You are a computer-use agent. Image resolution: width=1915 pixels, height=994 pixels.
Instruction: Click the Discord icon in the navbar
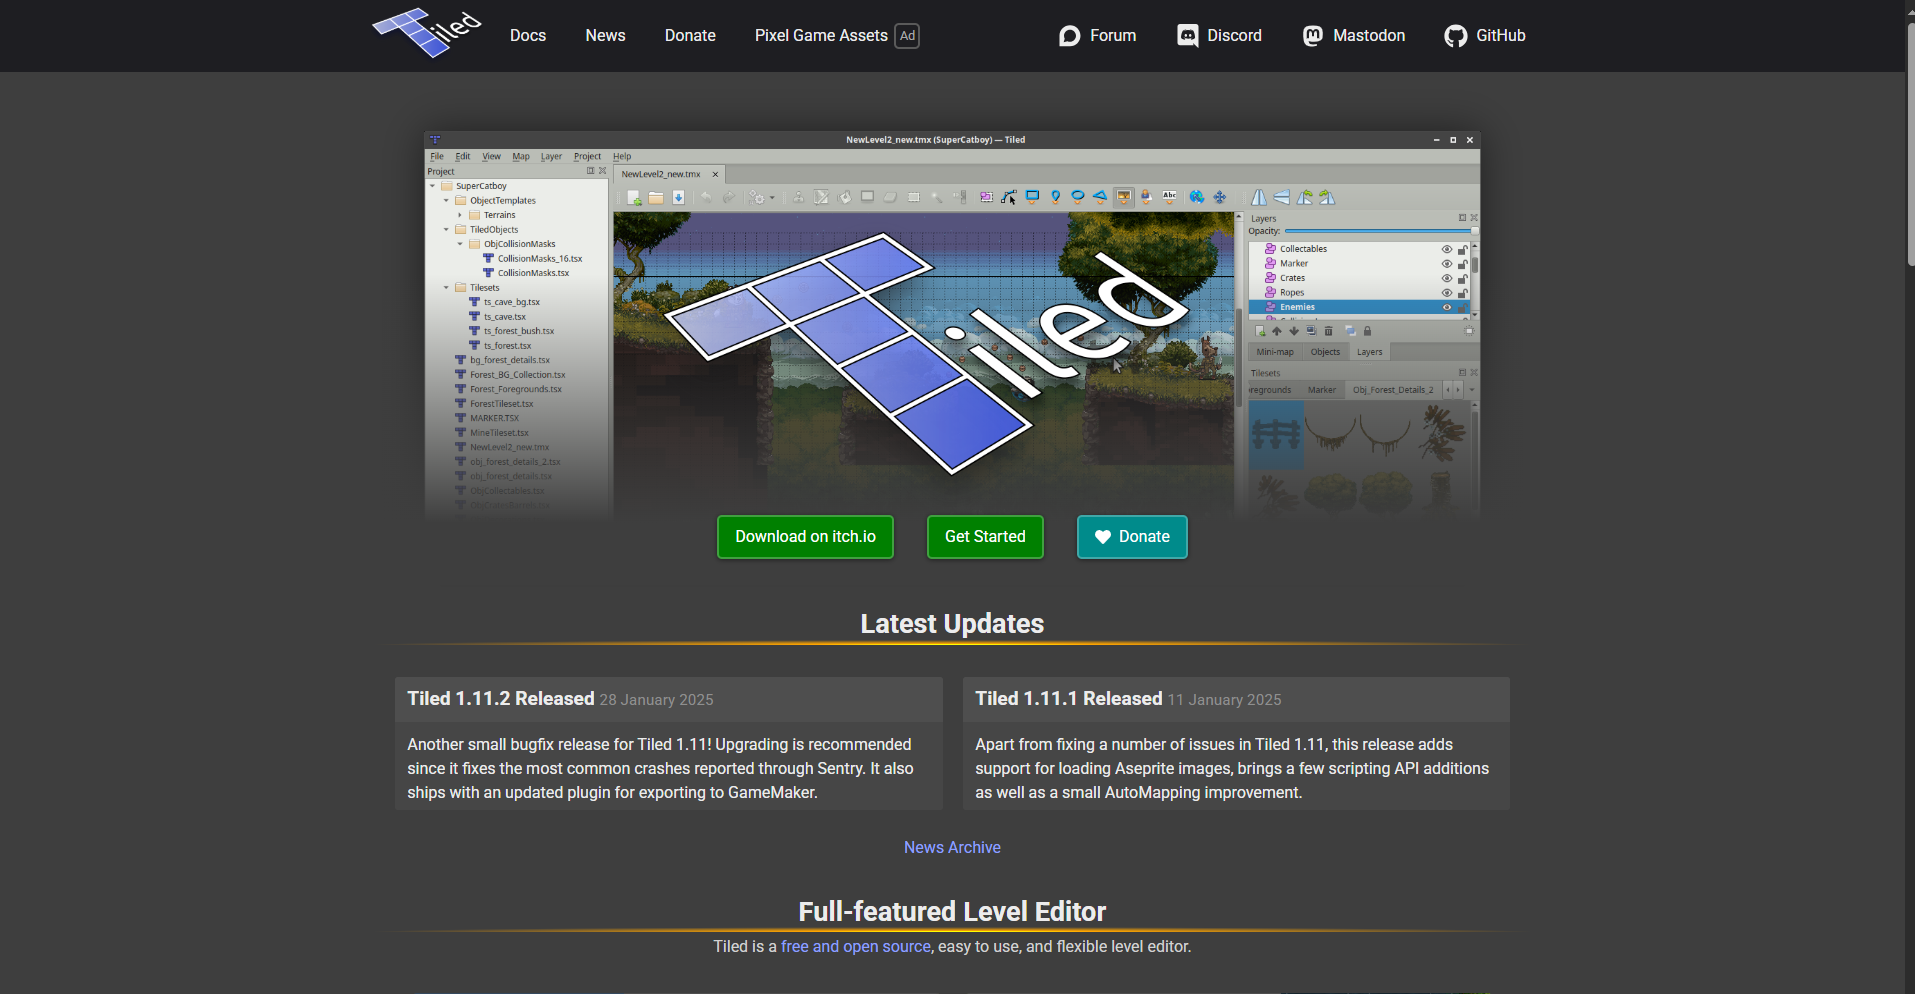[x=1187, y=36]
